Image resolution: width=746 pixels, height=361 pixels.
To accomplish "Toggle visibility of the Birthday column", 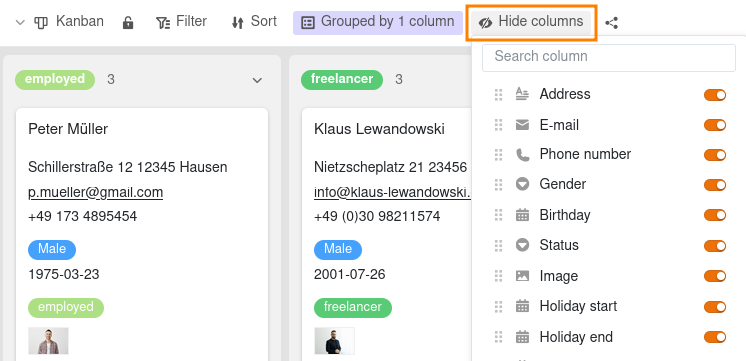I will click(715, 215).
